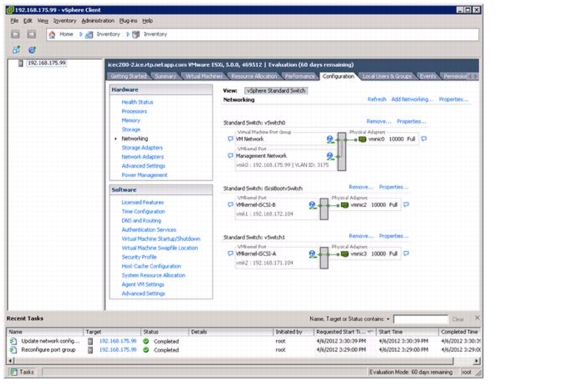Click VM Network port group globe icon
The width and height of the screenshot is (576, 384).
point(330,139)
